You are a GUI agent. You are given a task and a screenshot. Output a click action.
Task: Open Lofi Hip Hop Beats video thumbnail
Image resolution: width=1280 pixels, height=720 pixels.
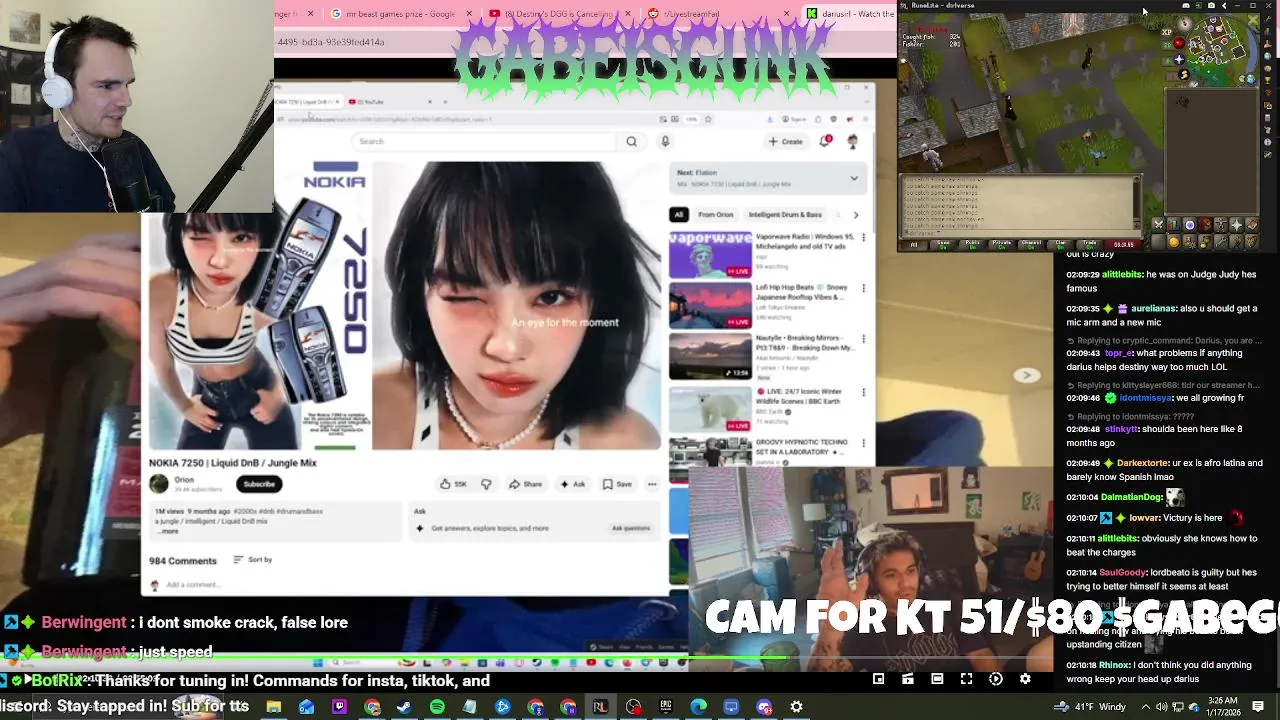pyautogui.click(x=710, y=305)
